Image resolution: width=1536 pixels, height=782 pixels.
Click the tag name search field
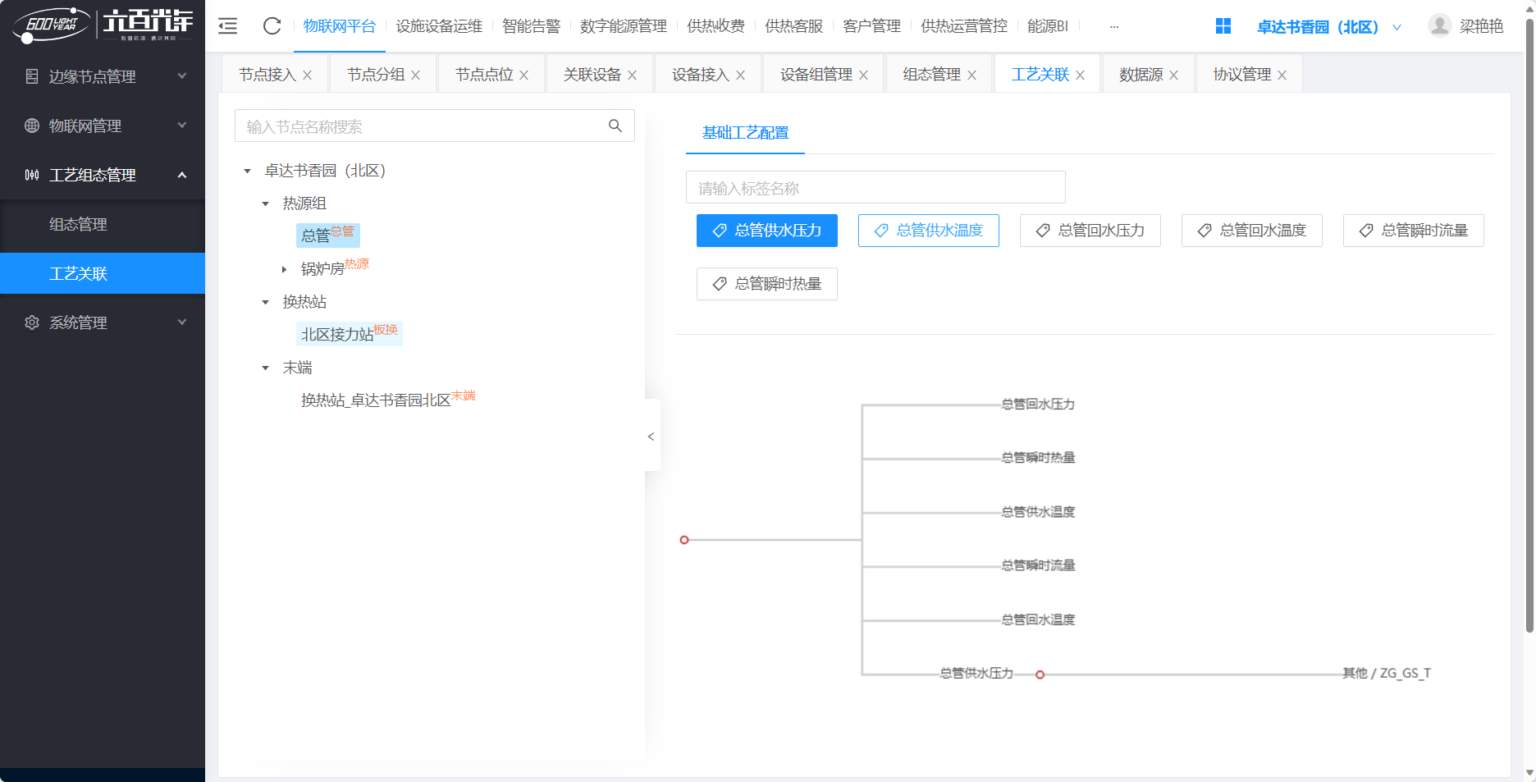point(875,188)
